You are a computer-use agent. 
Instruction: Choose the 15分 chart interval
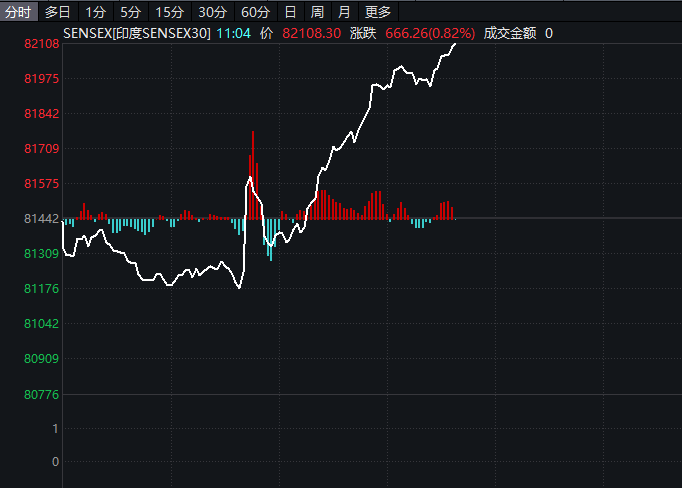(x=169, y=12)
